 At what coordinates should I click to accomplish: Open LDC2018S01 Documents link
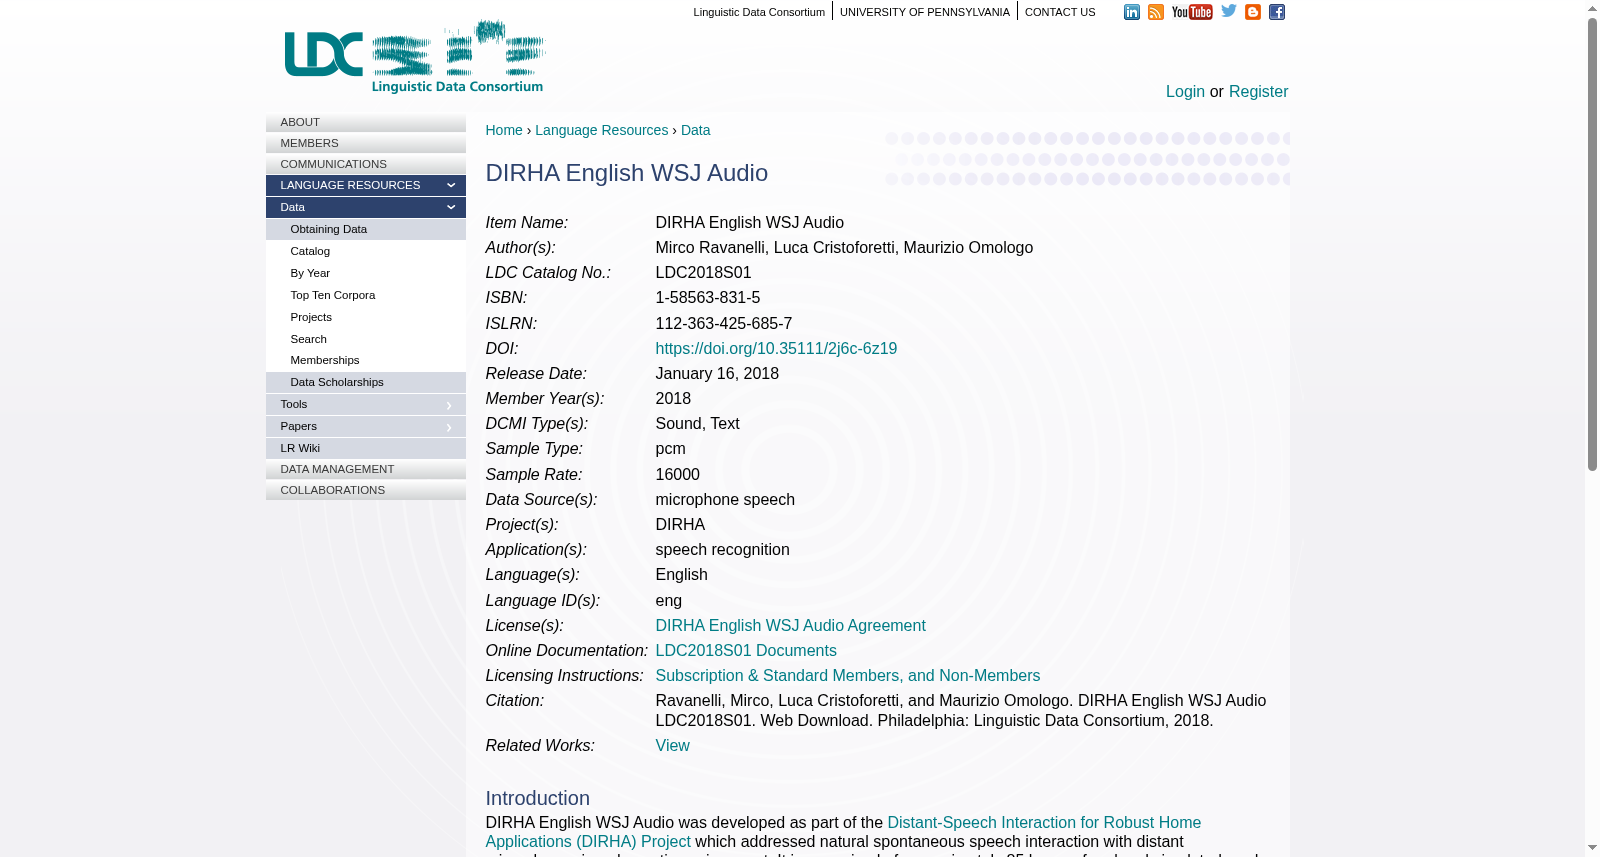point(746,651)
